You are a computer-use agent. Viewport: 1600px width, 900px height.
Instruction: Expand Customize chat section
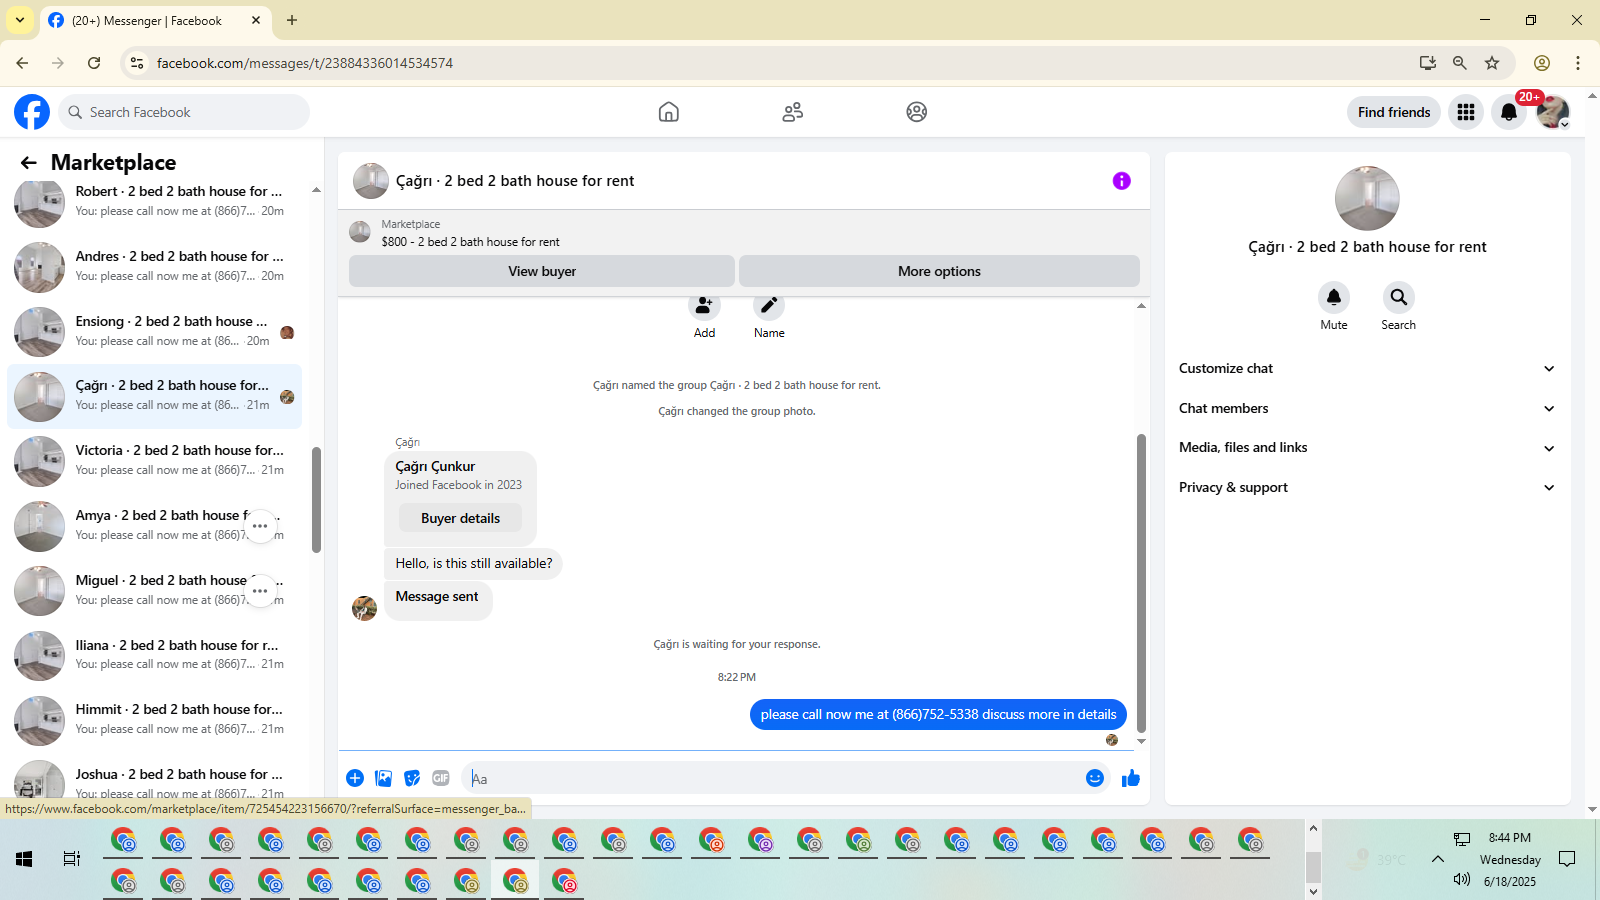pos(1367,368)
